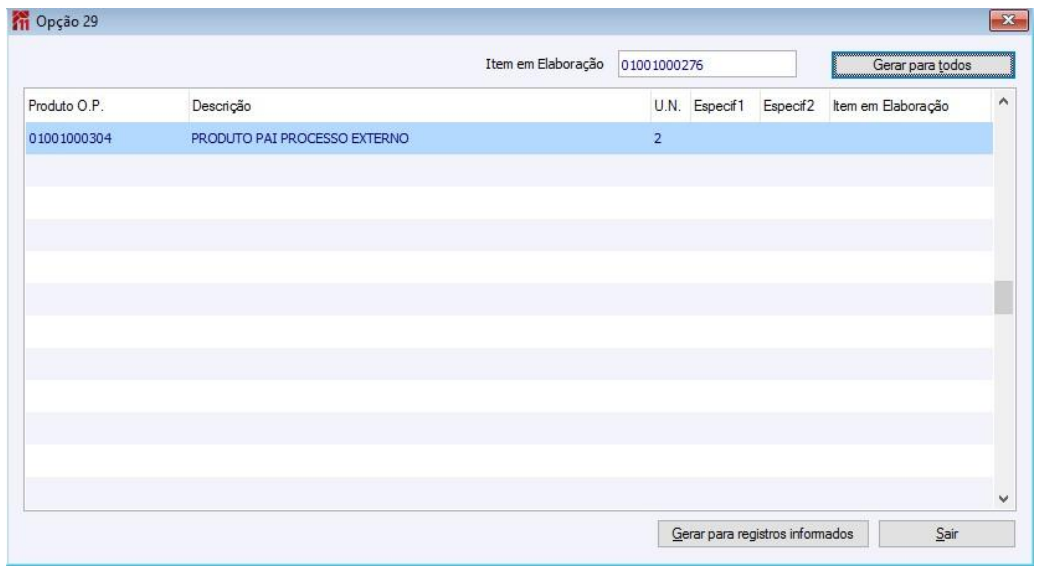
Task: Click Especif1 cell in the 01001000304 row
Action: (x=725, y=138)
